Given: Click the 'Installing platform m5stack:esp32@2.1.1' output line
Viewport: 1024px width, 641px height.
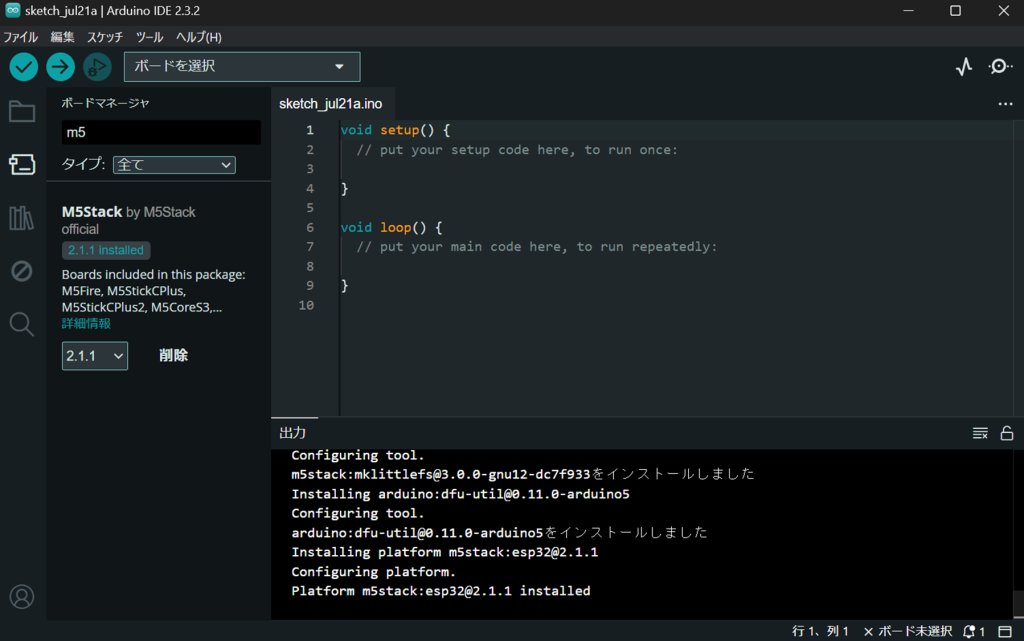Looking at the screenshot, I should tap(445, 552).
